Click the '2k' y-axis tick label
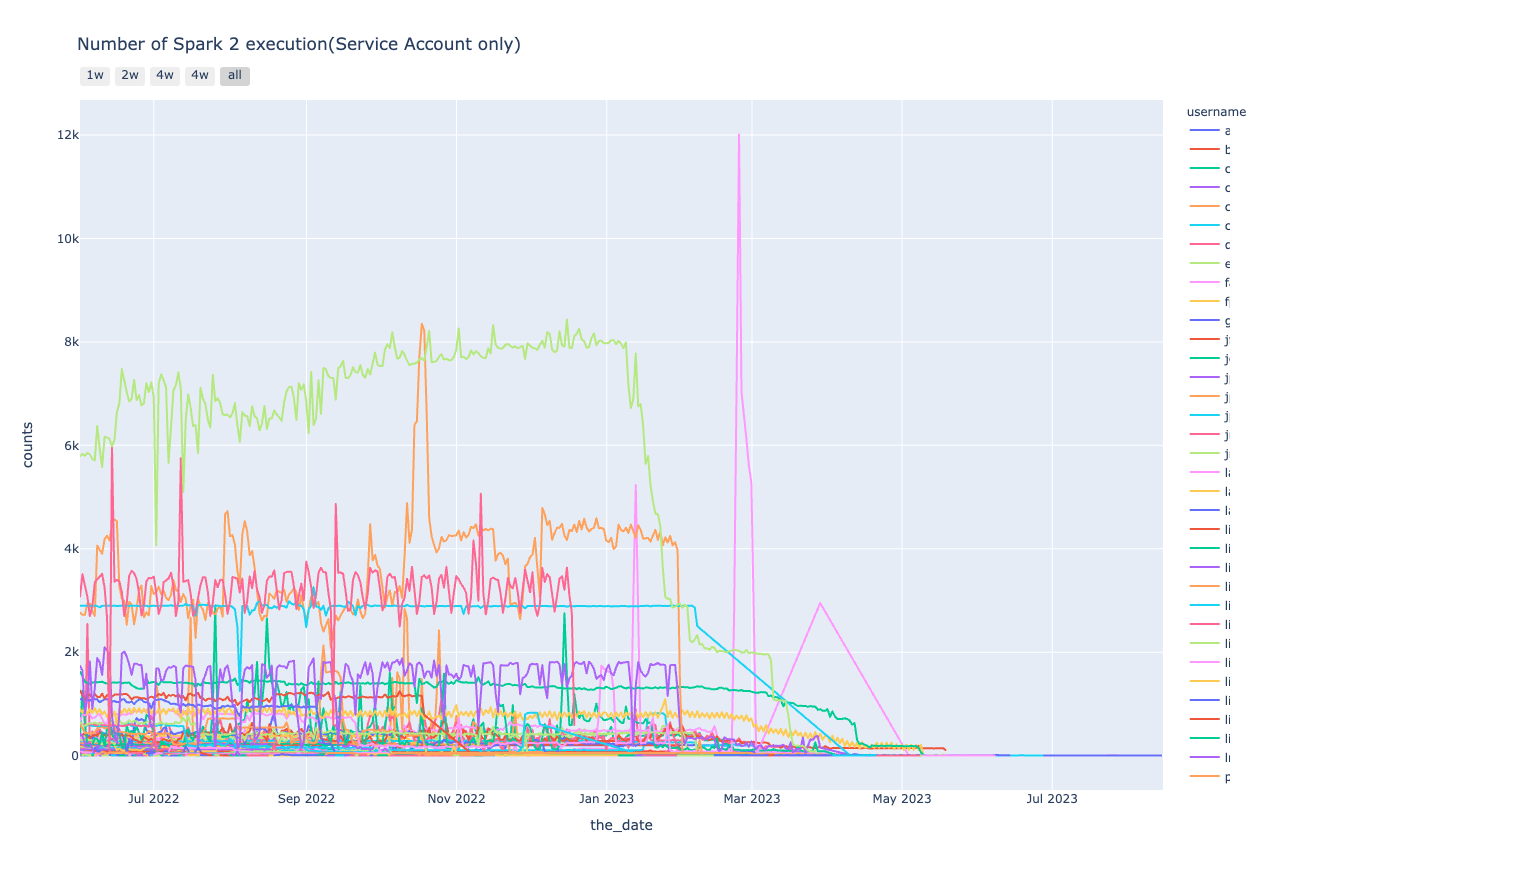Screen dimensions: 1538x870 point(71,652)
